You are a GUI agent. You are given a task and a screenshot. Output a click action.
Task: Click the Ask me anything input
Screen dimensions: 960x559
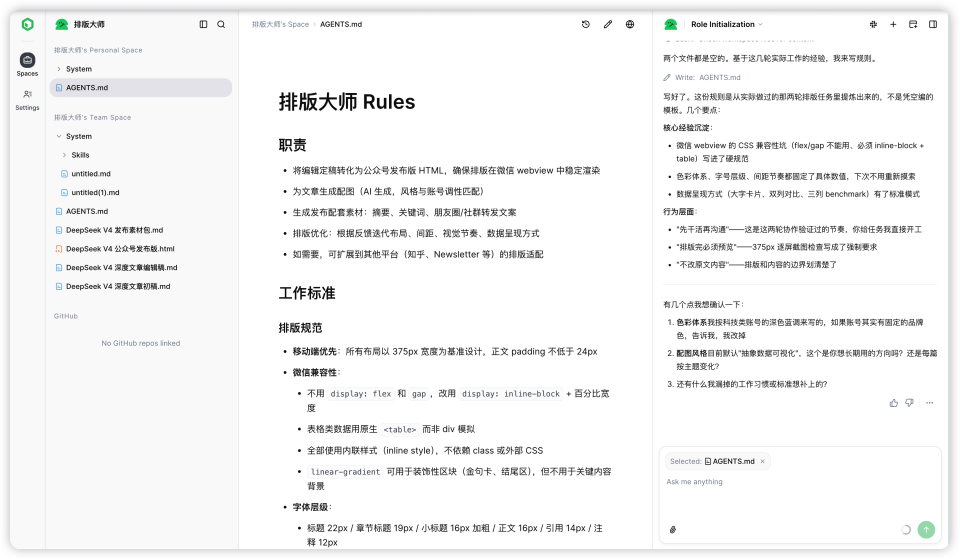(800, 482)
